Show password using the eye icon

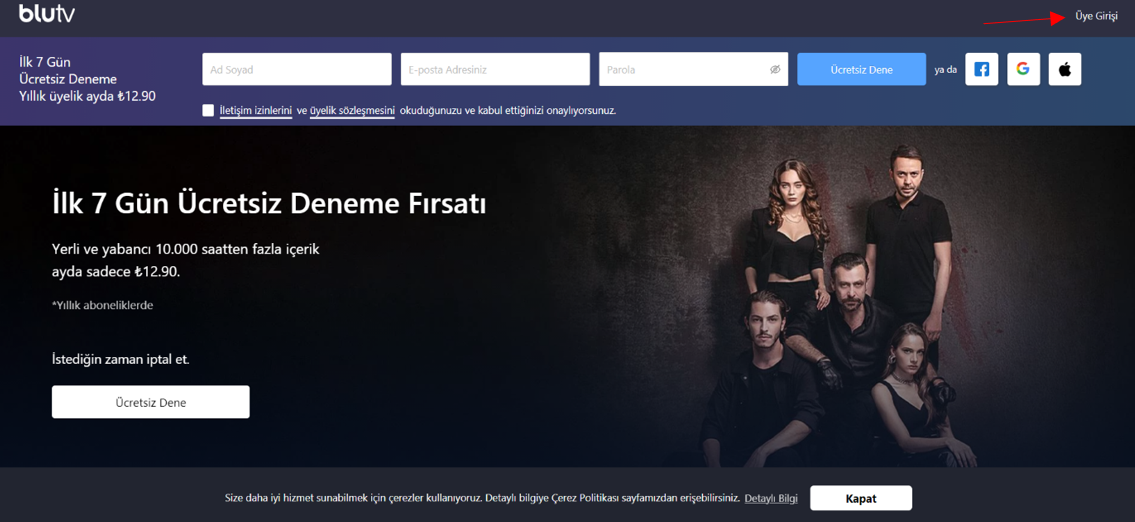click(775, 70)
